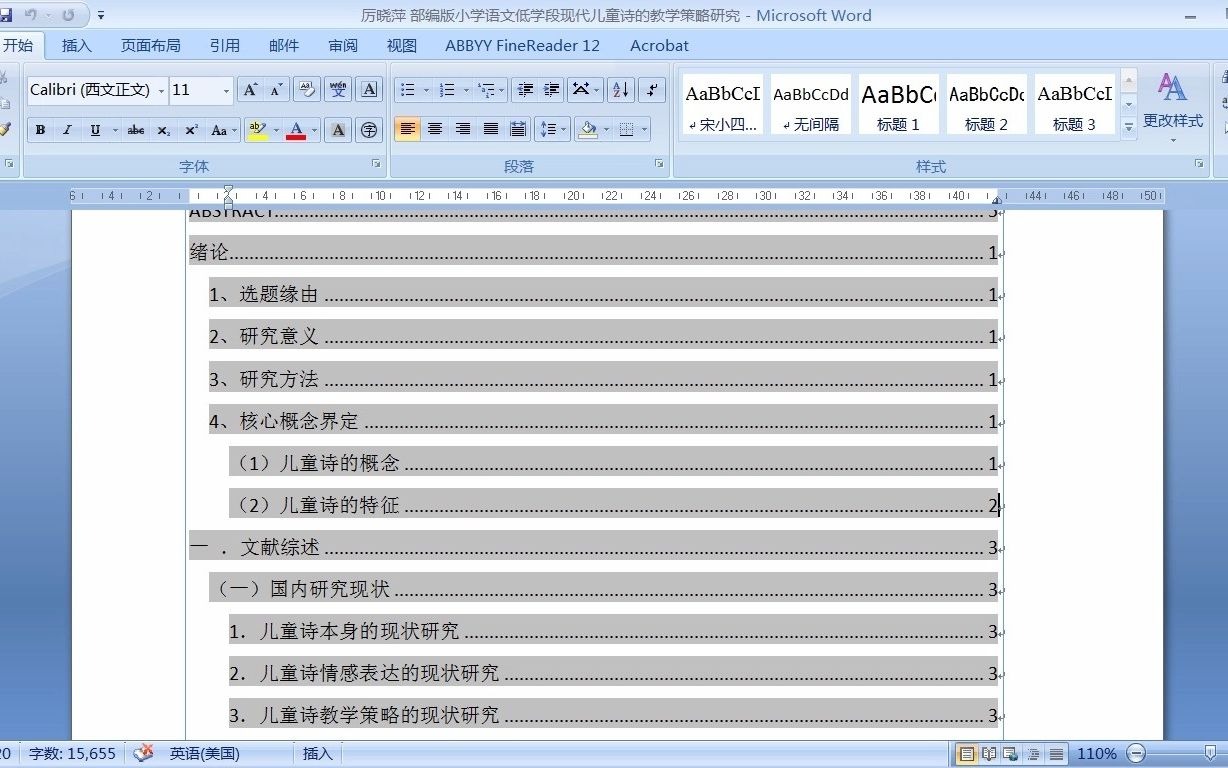Toggle bold formatting
This screenshot has height=768, width=1228.
point(40,129)
